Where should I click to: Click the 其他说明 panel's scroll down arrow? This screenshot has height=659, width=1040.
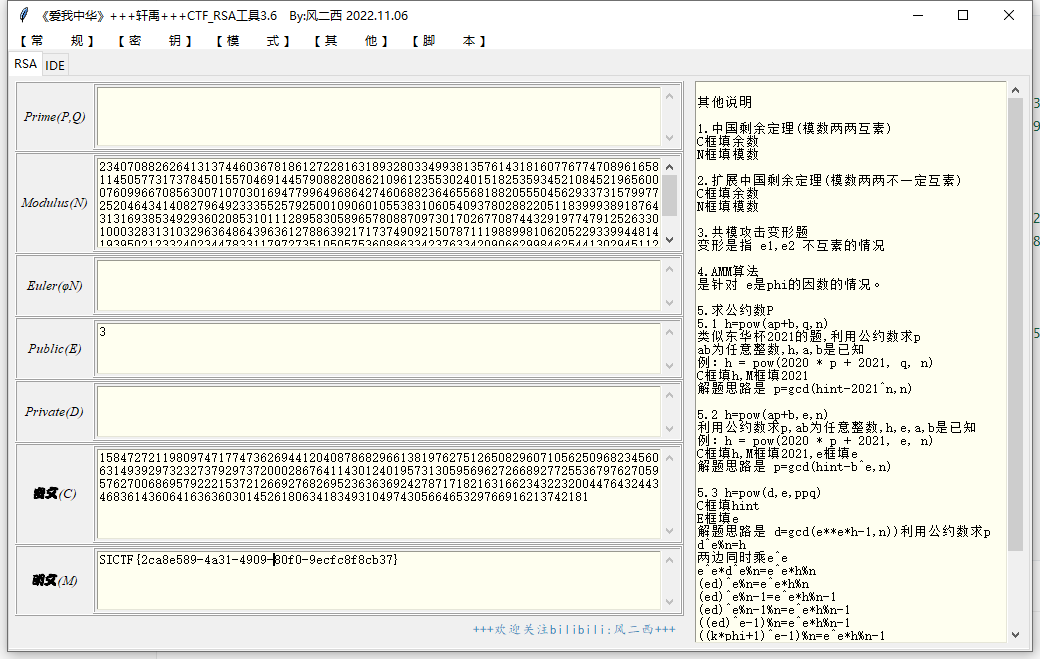click(1015, 634)
